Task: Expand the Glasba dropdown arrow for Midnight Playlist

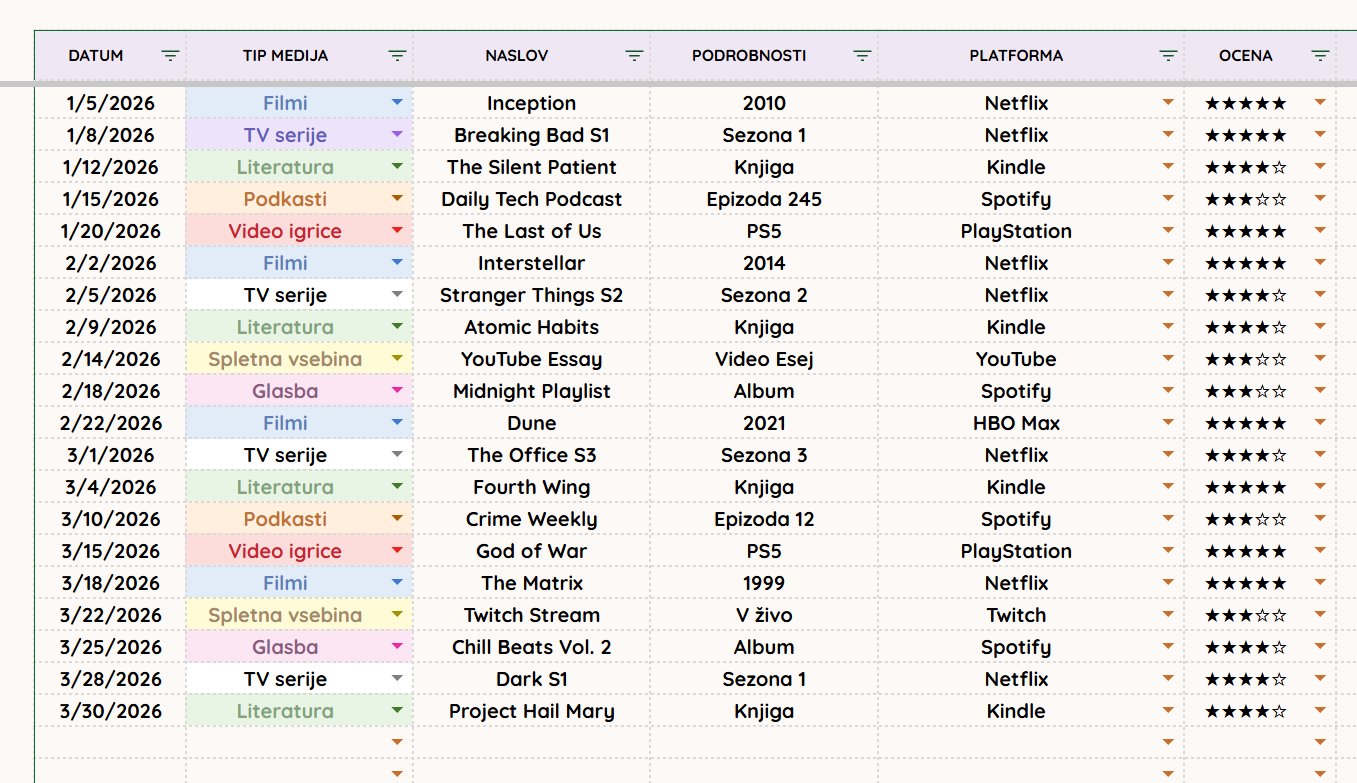Action: click(x=397, y=390)
